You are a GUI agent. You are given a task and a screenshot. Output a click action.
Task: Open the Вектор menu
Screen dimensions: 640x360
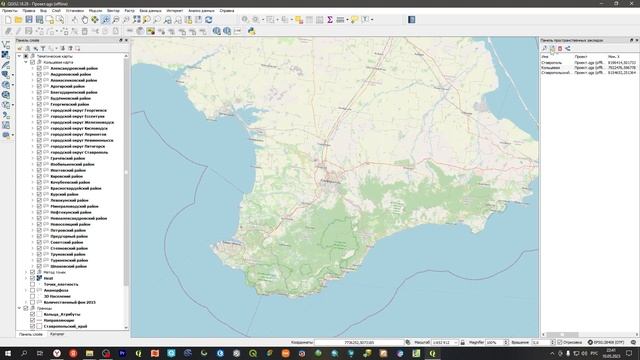113,11
